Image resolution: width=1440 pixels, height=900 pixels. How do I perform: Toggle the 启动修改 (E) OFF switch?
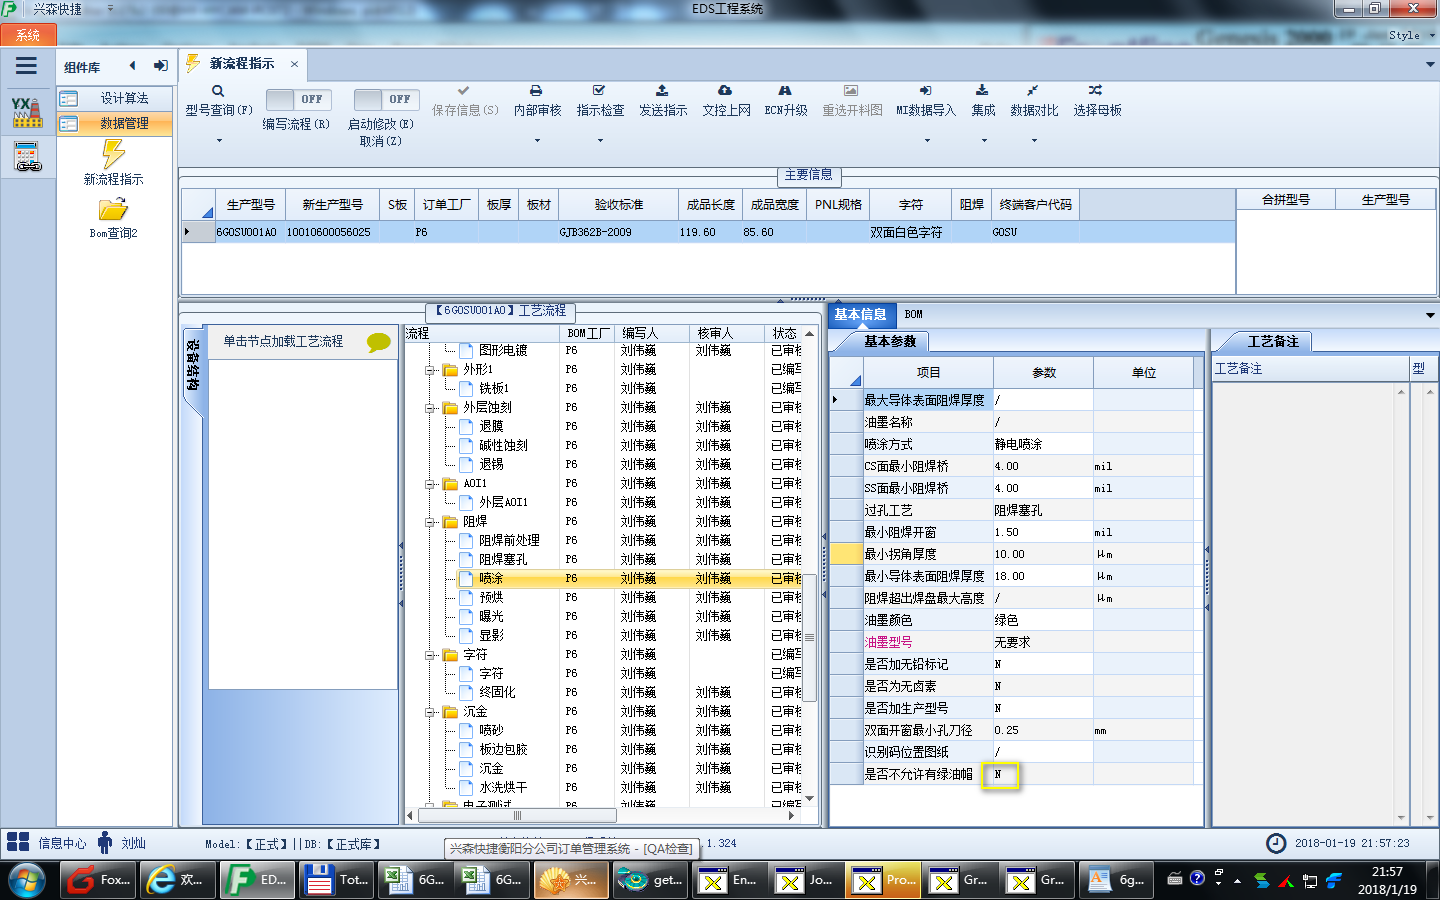click(x=386, y=99)
